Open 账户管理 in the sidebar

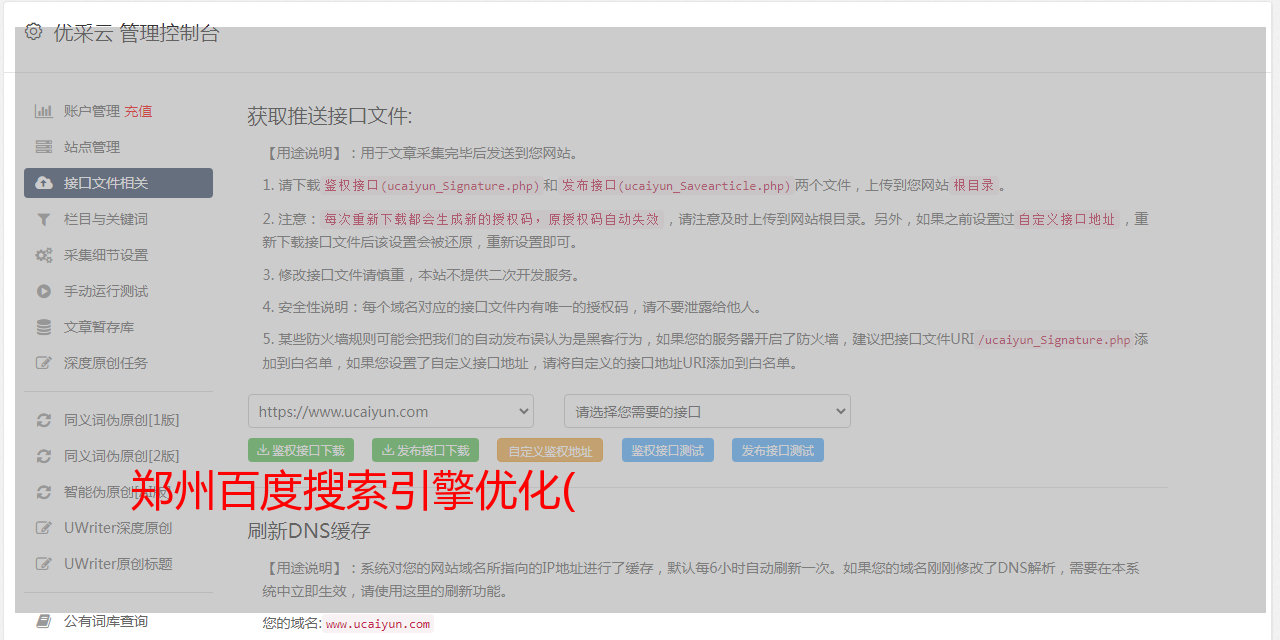[92, 111]
